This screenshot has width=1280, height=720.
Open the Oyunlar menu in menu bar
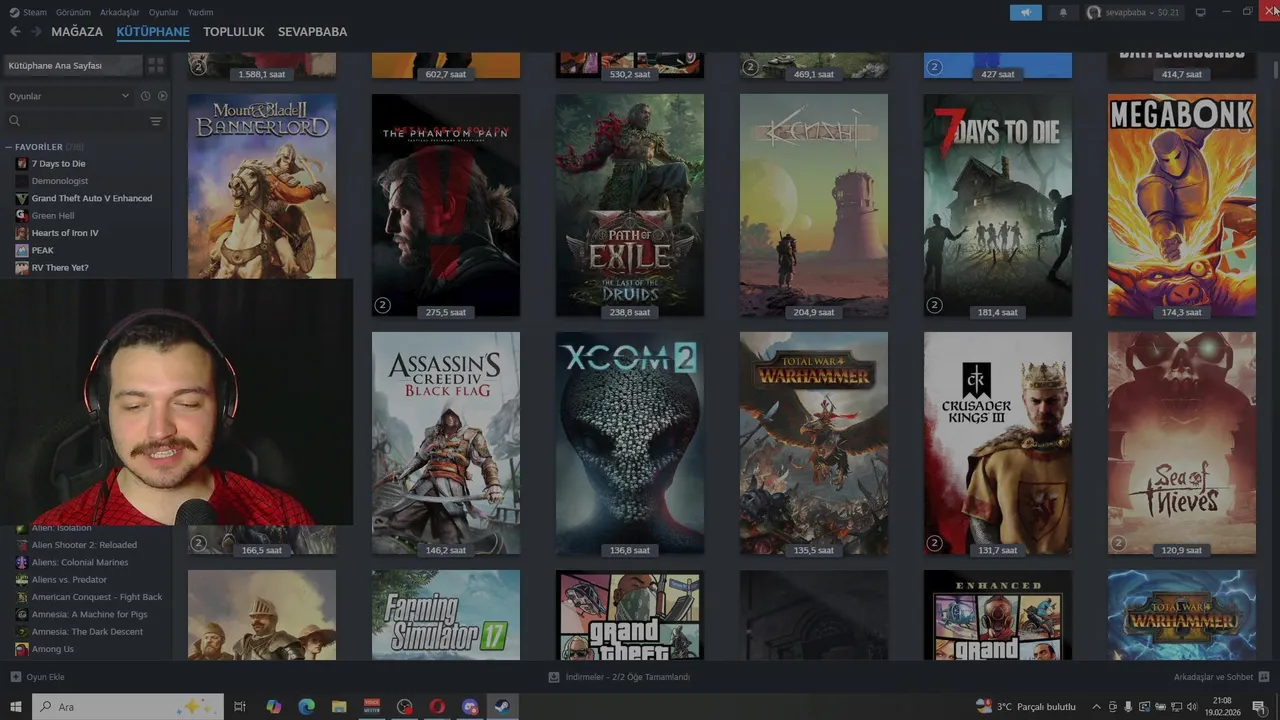point(164,12)
